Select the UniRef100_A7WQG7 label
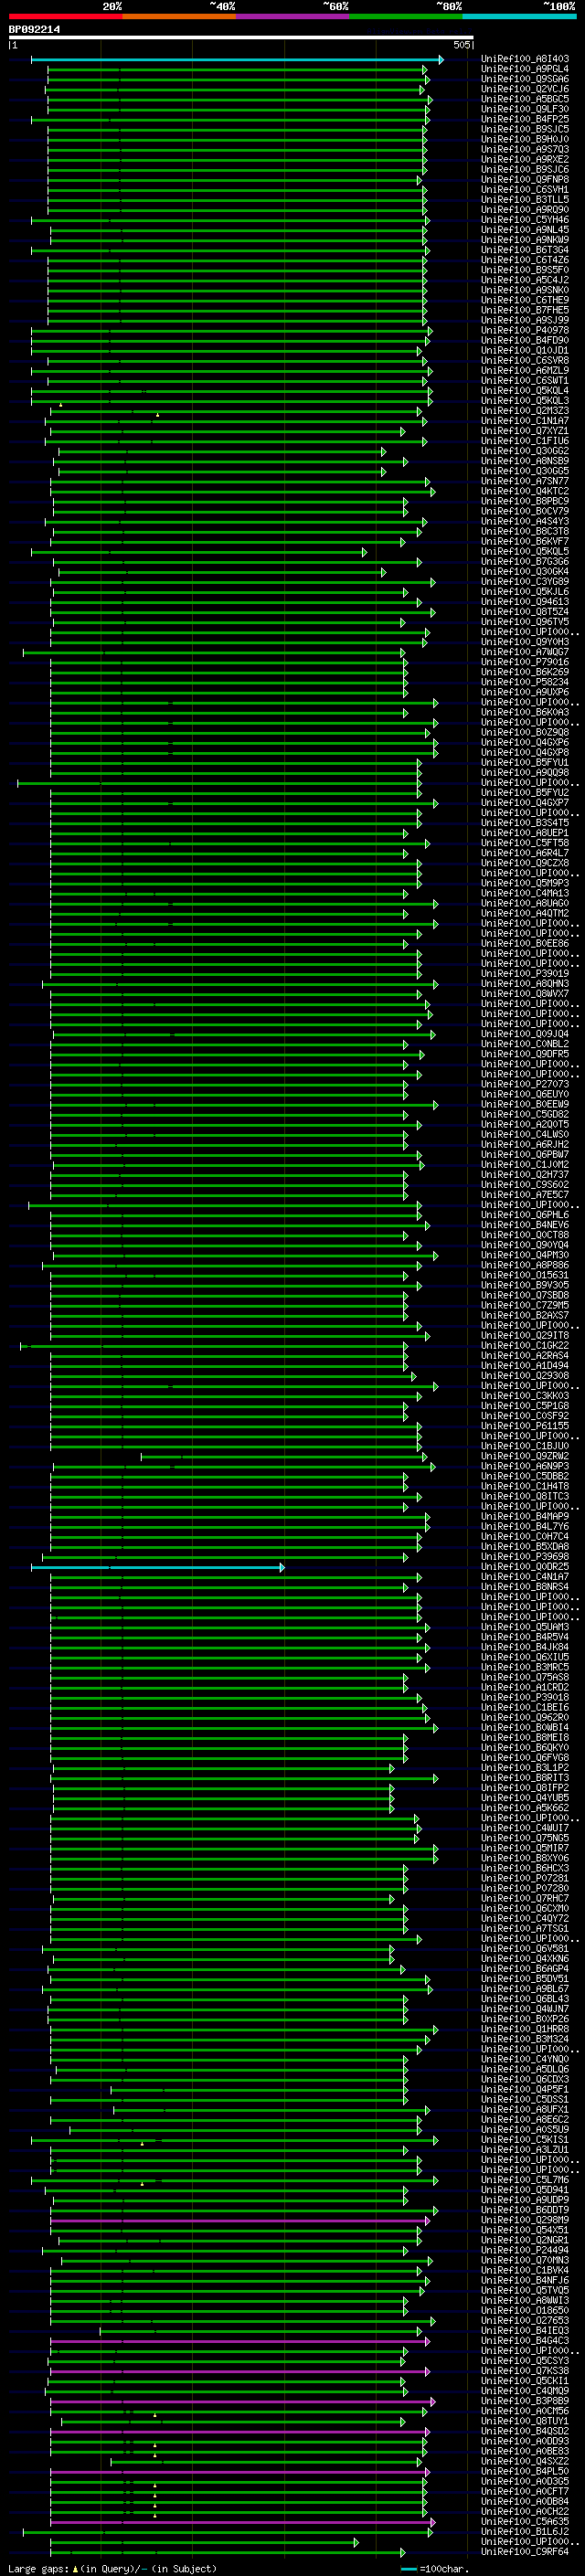This screenshot has width=585, height=2576. point(525,652)
